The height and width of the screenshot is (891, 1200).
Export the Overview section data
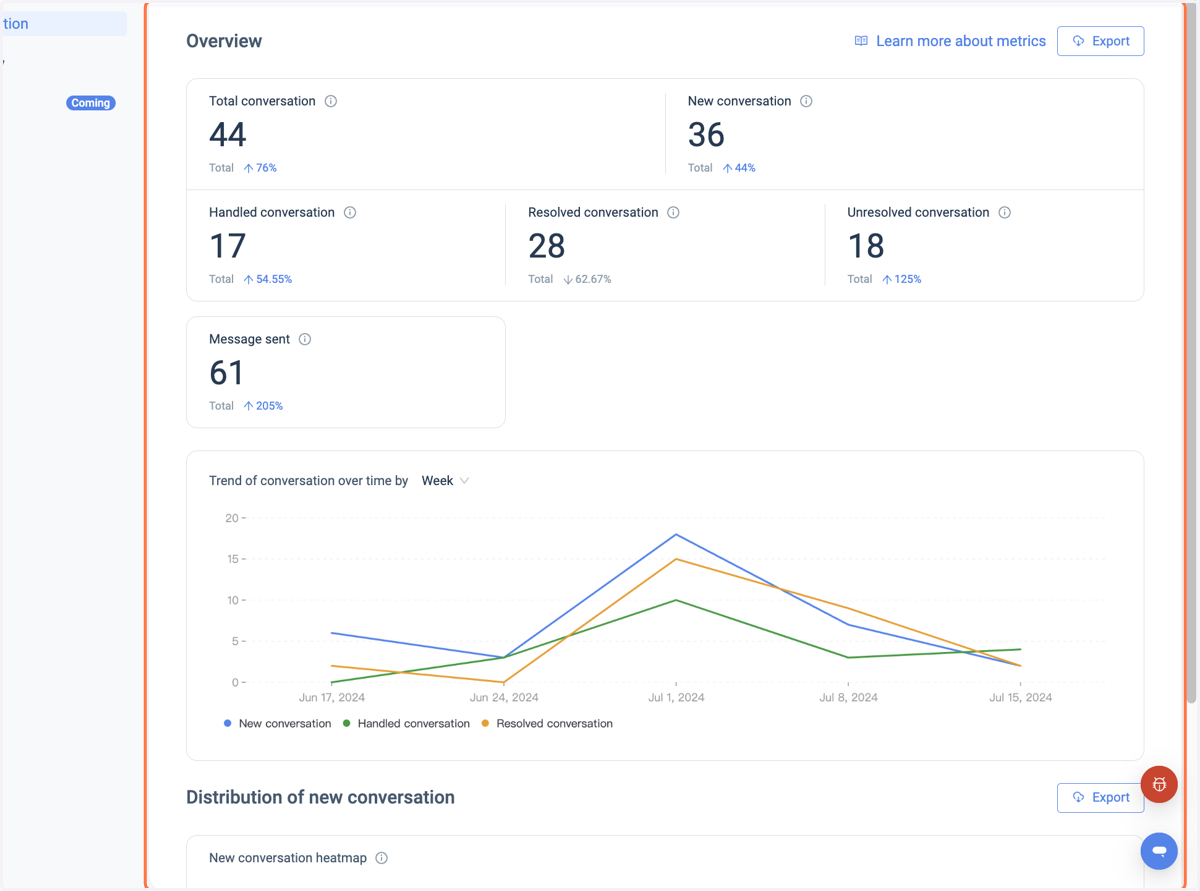pos(1100,41)
